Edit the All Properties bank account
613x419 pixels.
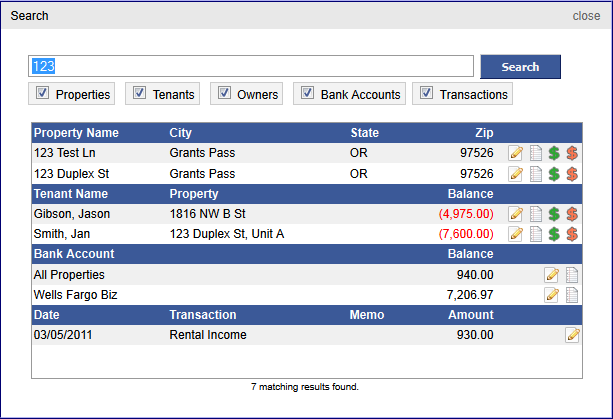coord(551,274)
